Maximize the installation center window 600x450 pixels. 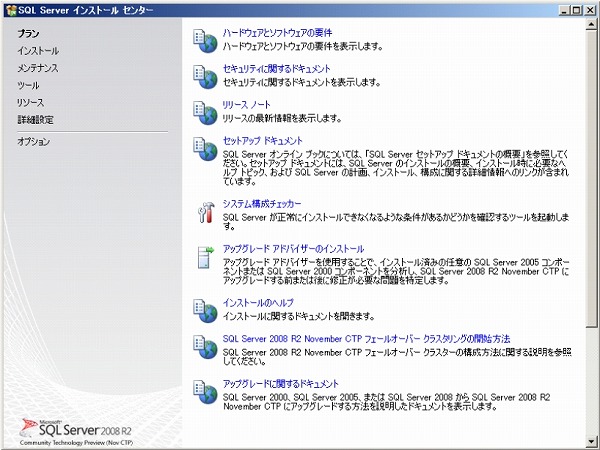577,11
